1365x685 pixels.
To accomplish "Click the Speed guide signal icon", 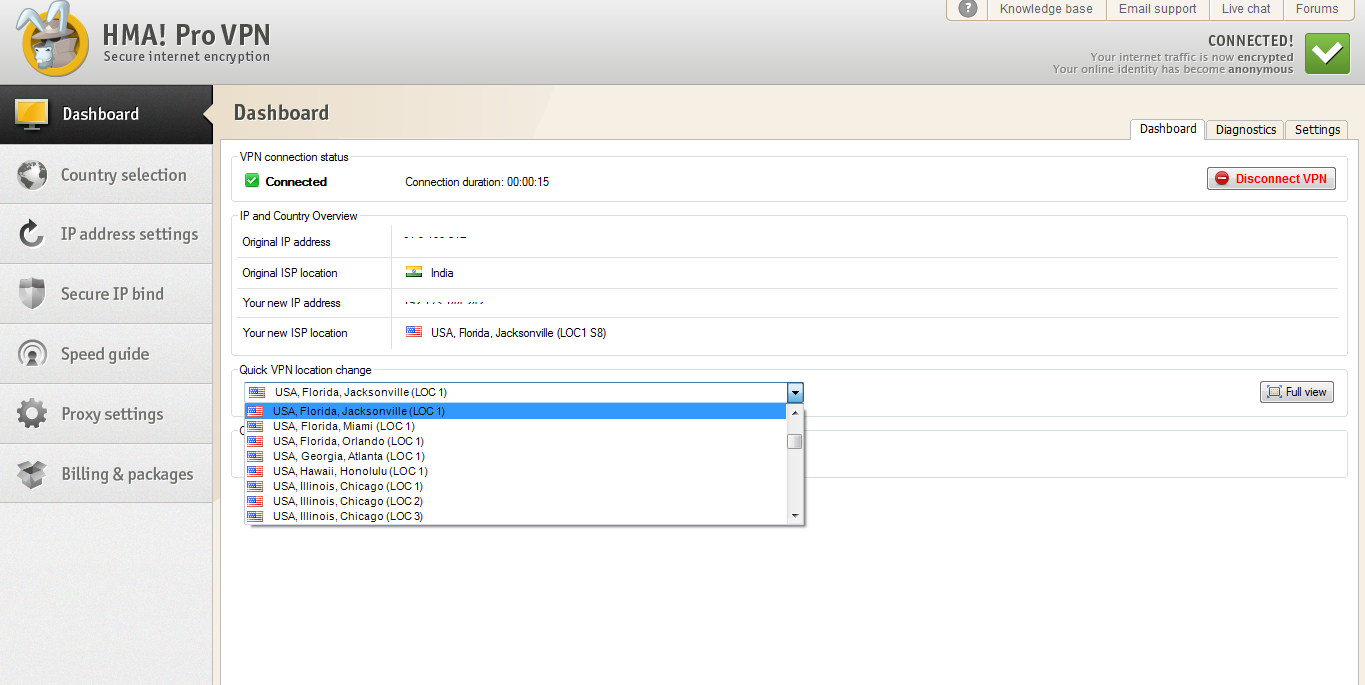I will (x=32, y=354).
